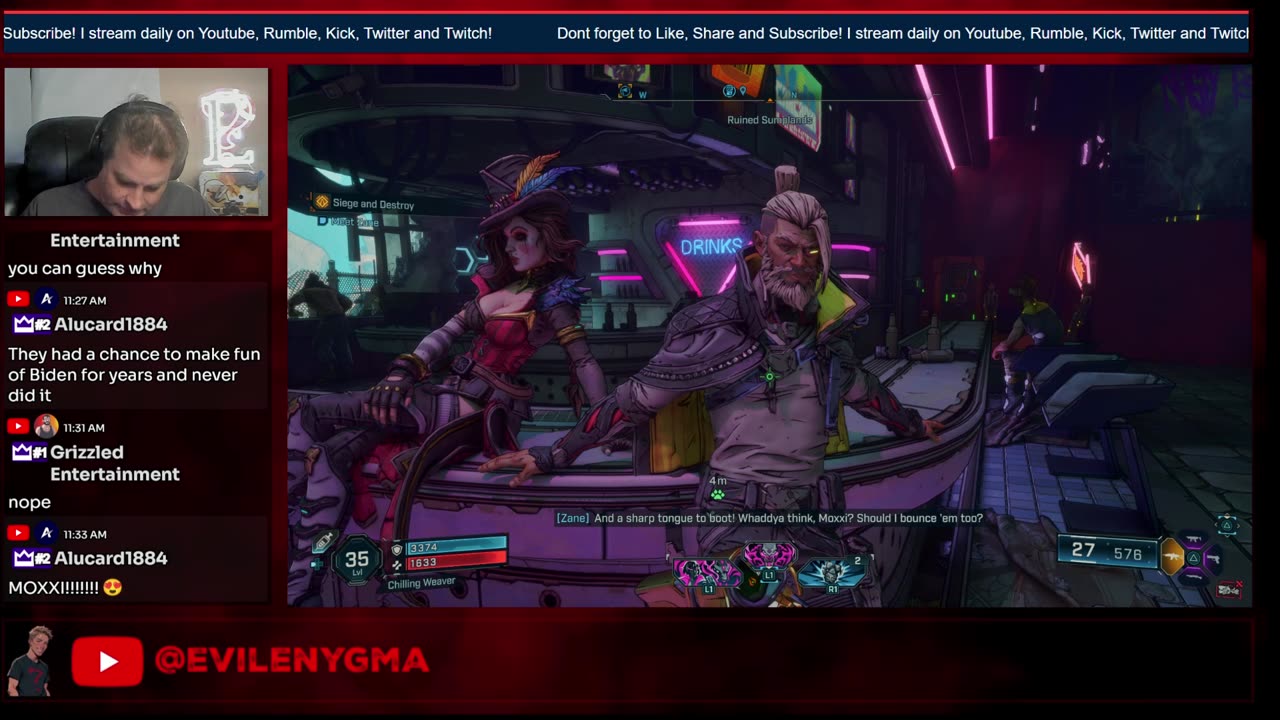The image size is (1280, 720).
Task: Open Alucard1884 username above 'They had a chance'
Action: tap(110, 324)
